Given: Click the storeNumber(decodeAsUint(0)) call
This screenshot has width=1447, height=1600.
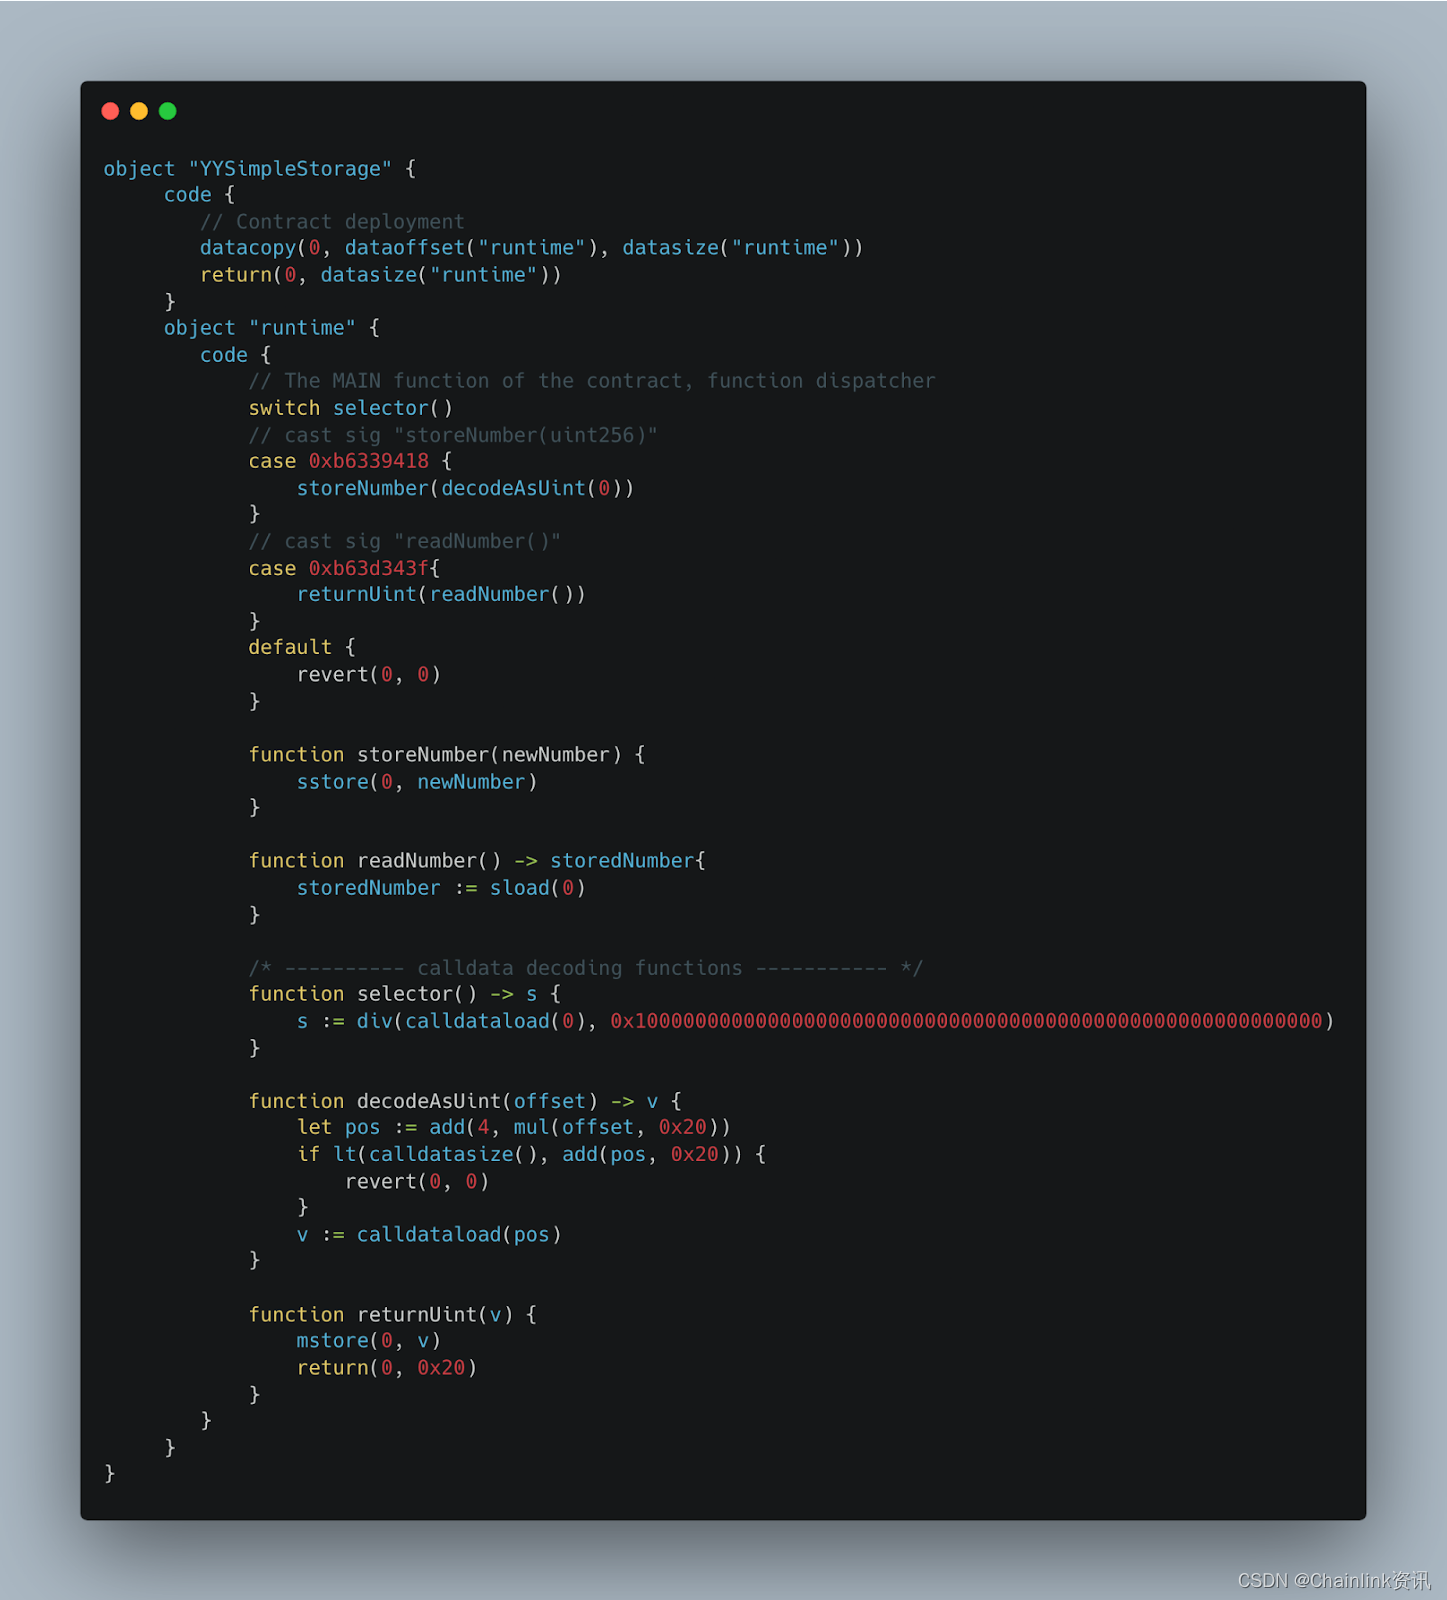Looking at the screenshot, I should point(465,488).
